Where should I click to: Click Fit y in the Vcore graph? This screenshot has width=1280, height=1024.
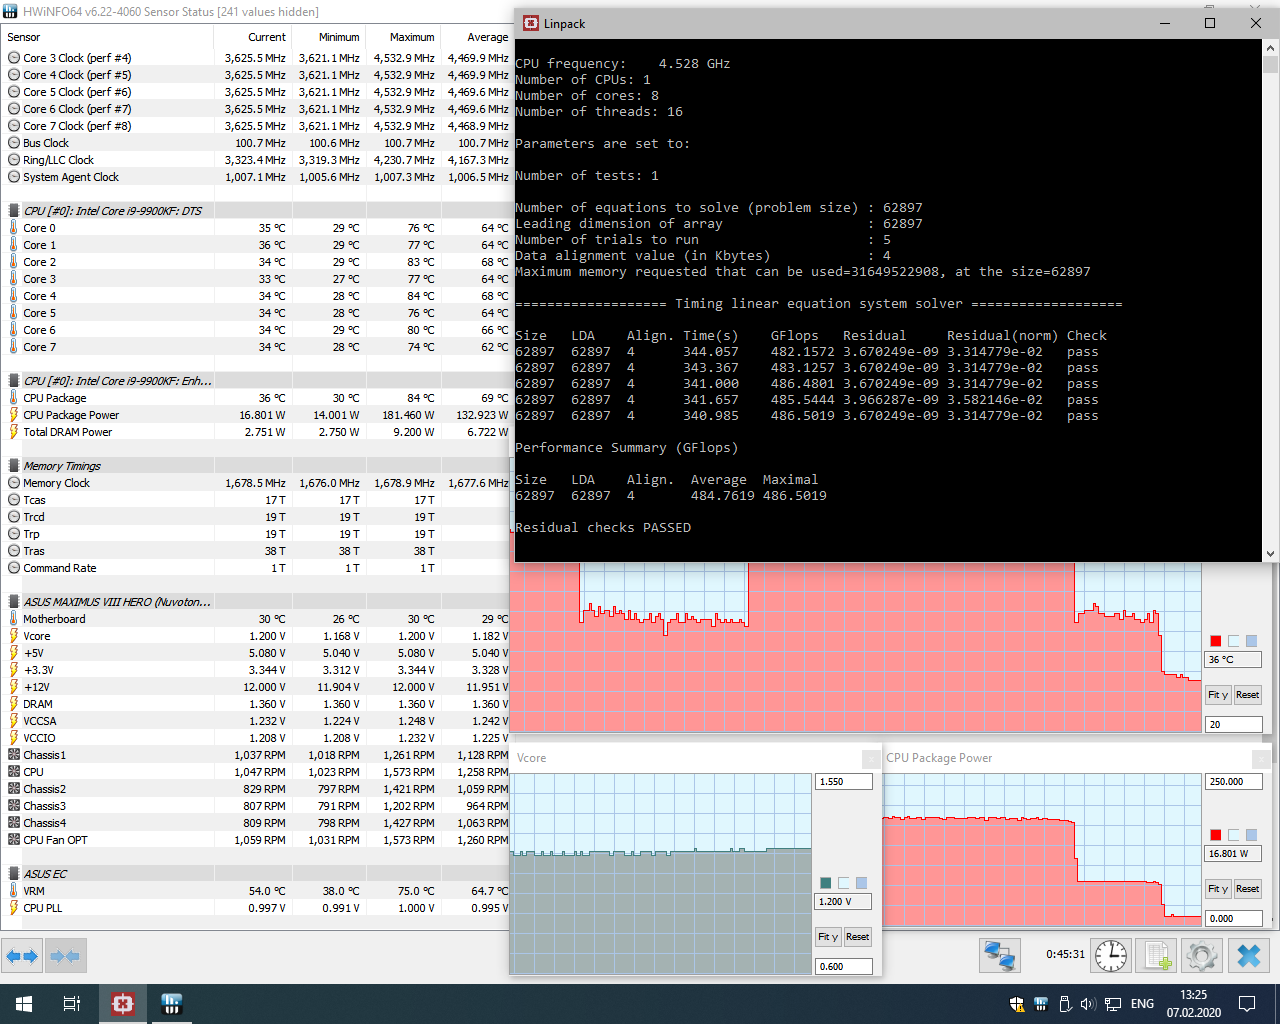(828, 937)
